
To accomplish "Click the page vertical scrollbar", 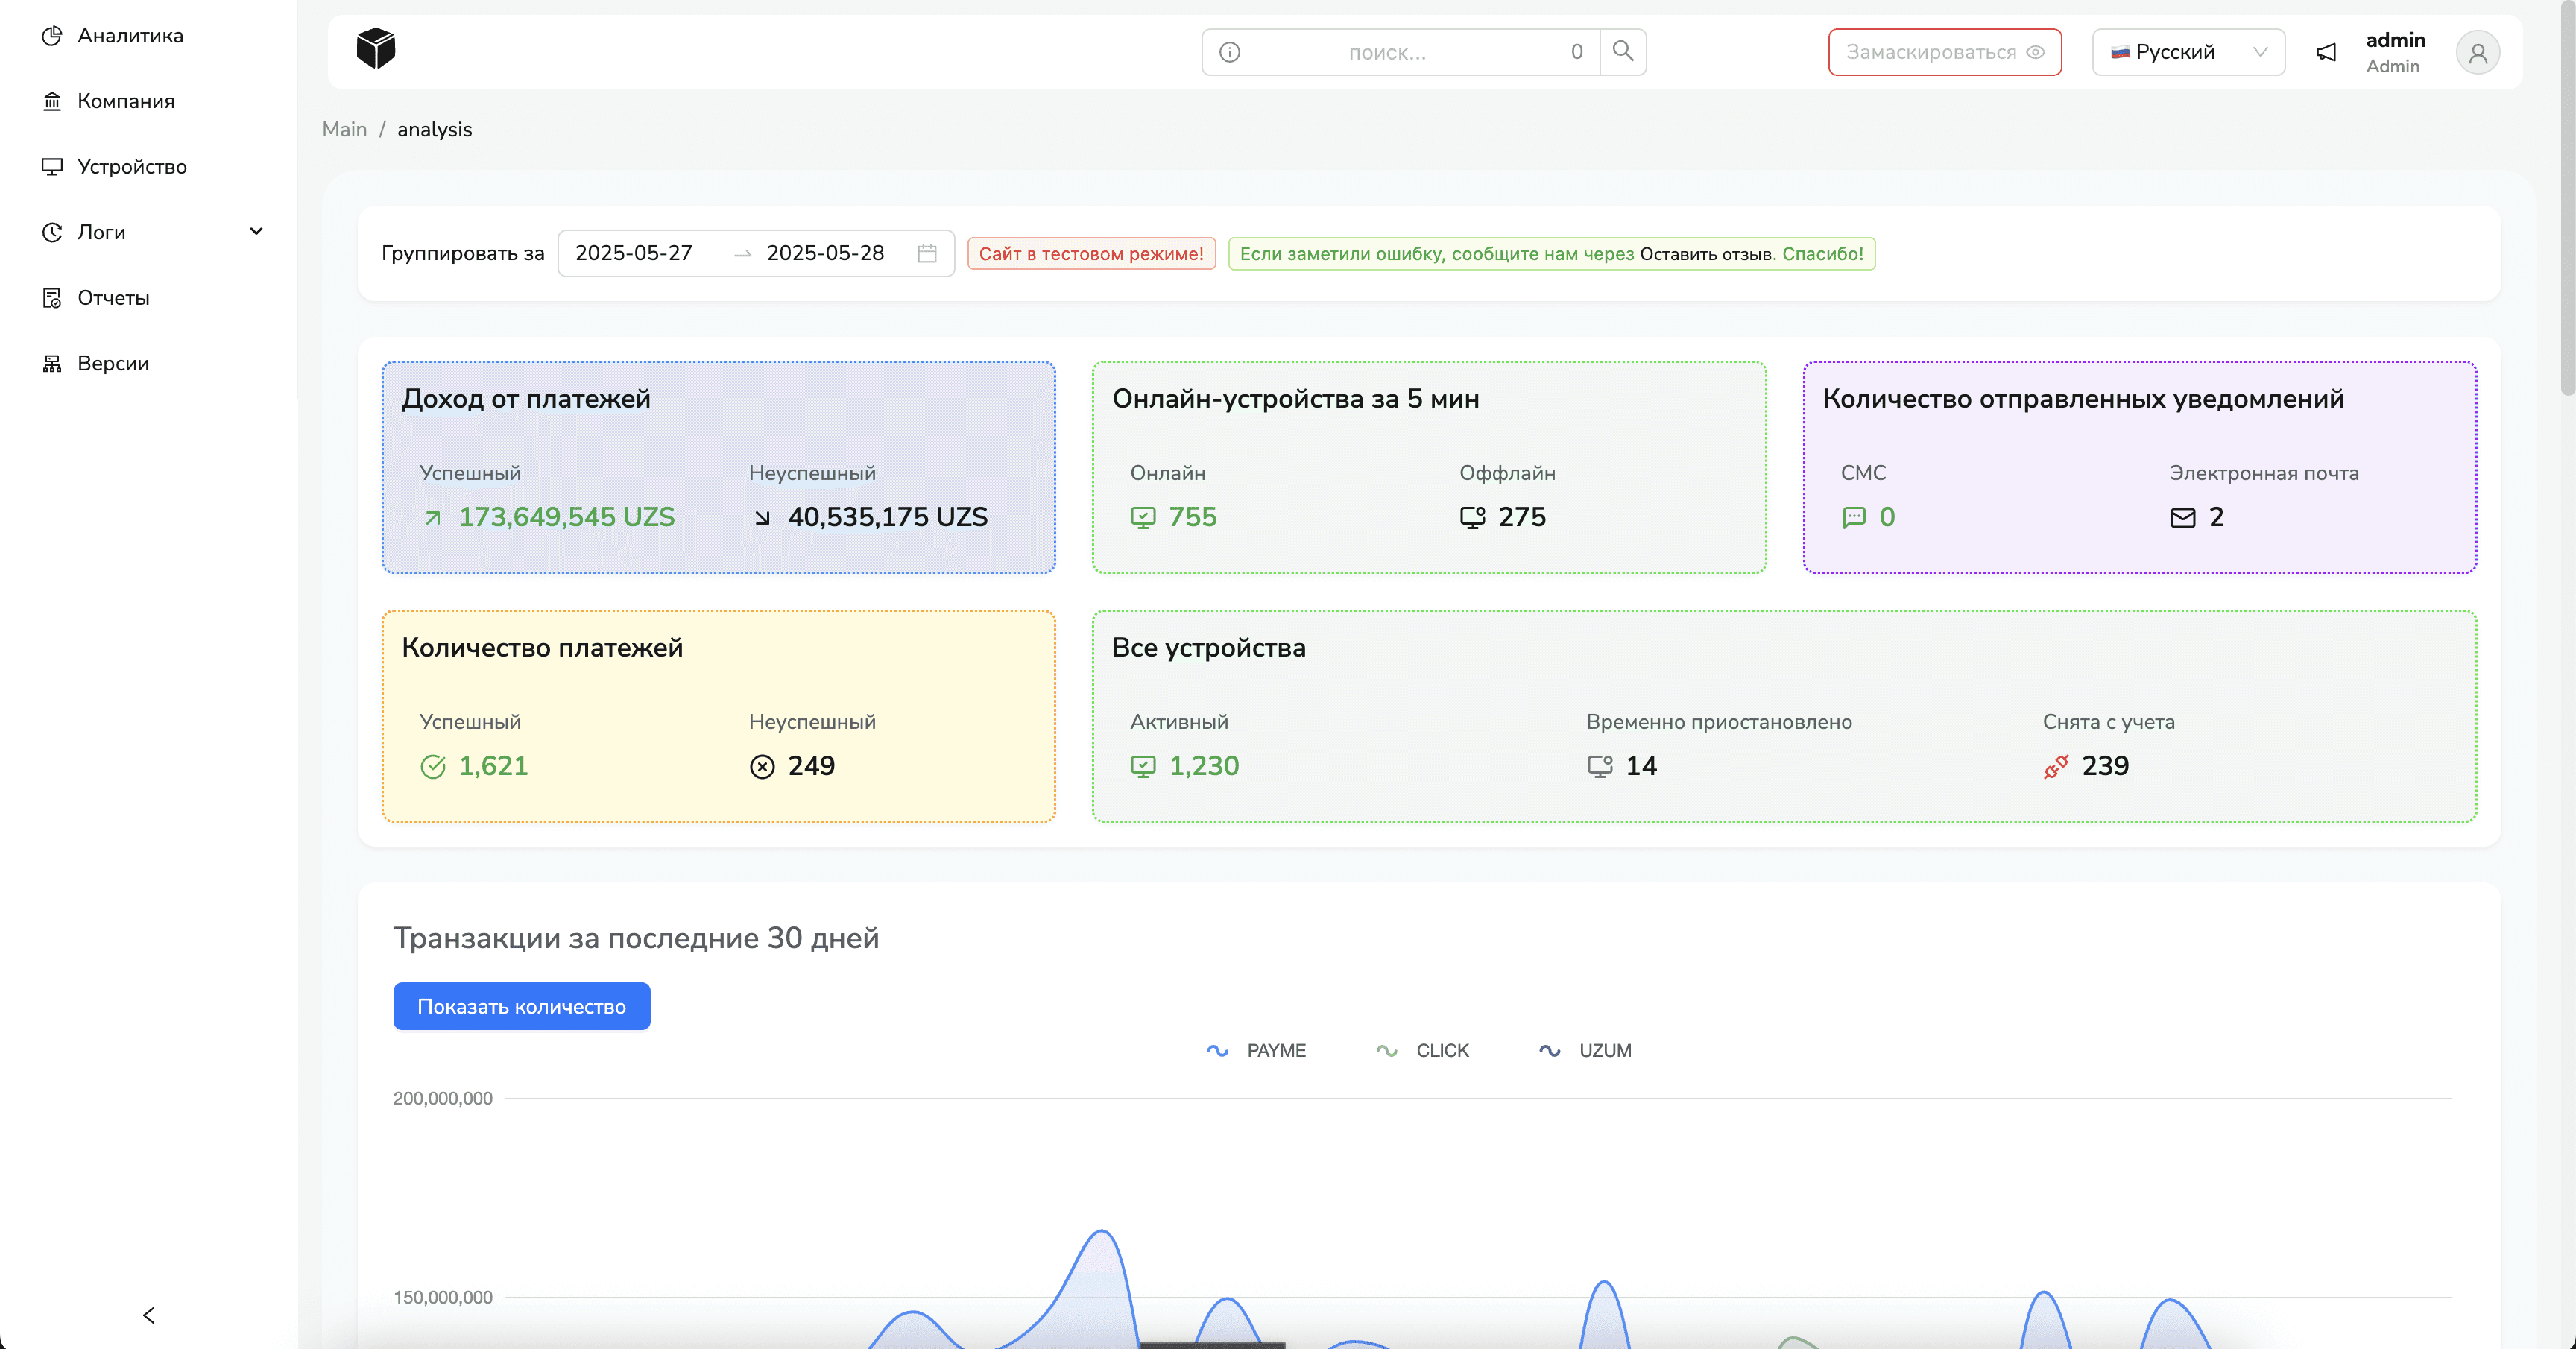I will [x=2566, y=200].
